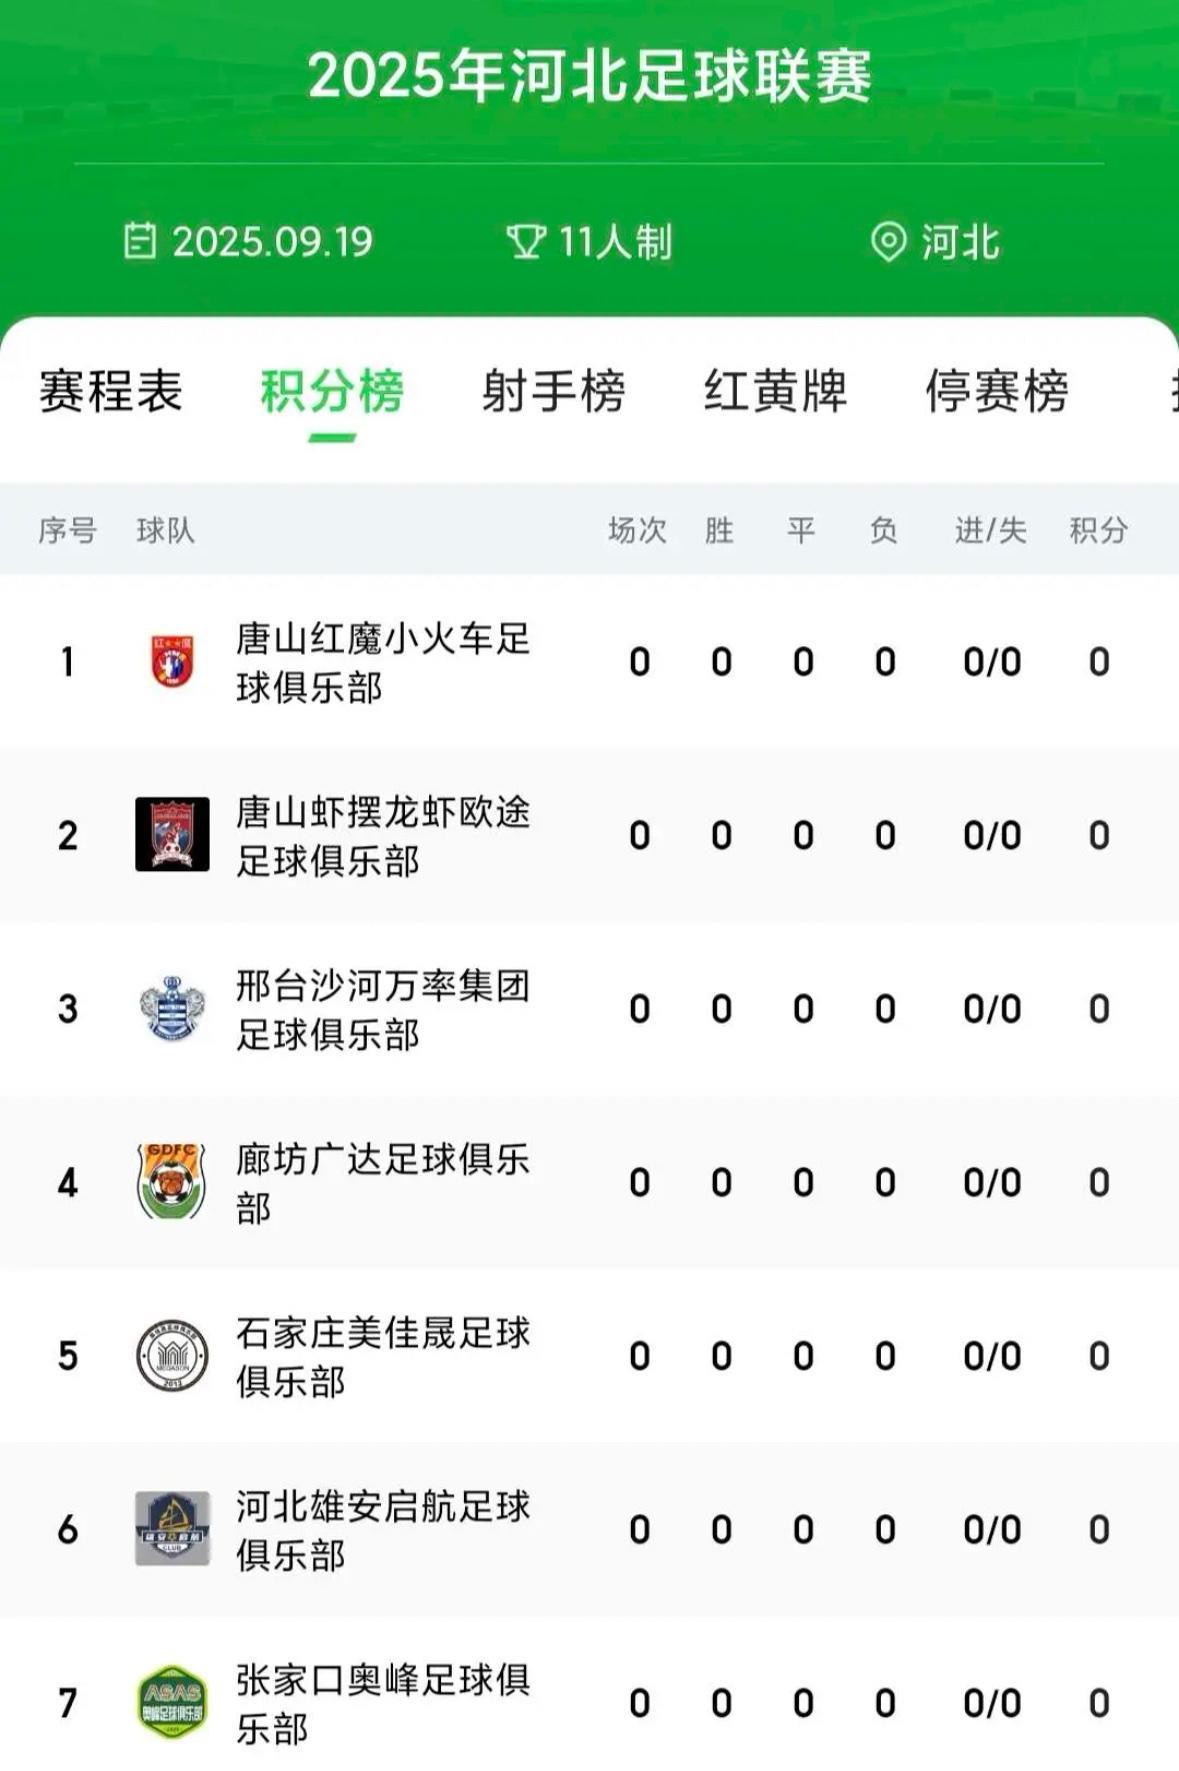Tap the 2025年河北足球联赛 title
The height and width of the screenshot is (1771, 1179).
[x=589, y=76]
